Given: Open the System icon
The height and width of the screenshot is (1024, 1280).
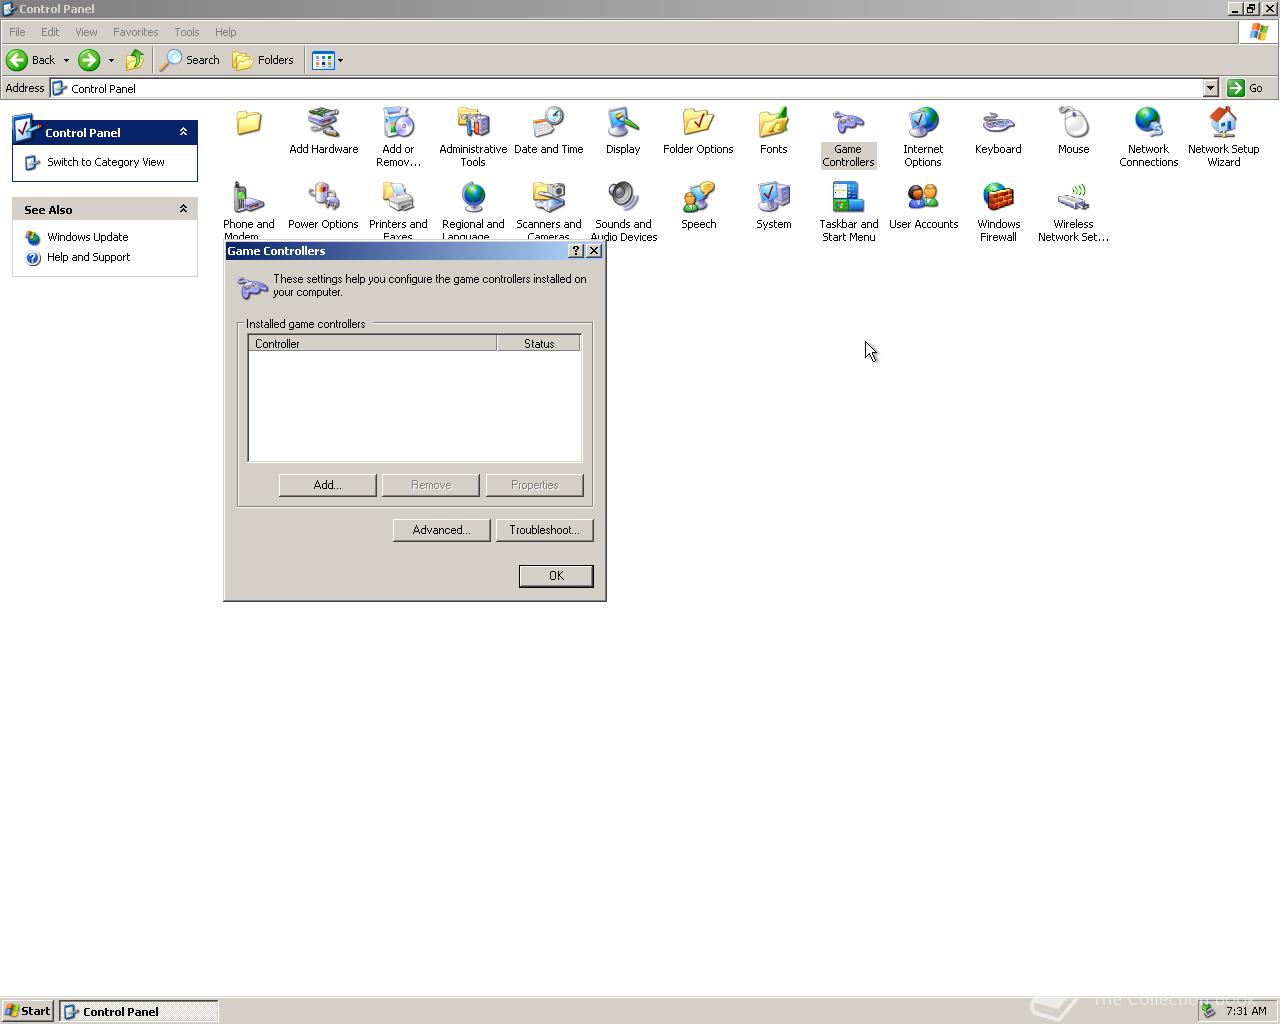Looking at the screenshot, I should (773, 206).
